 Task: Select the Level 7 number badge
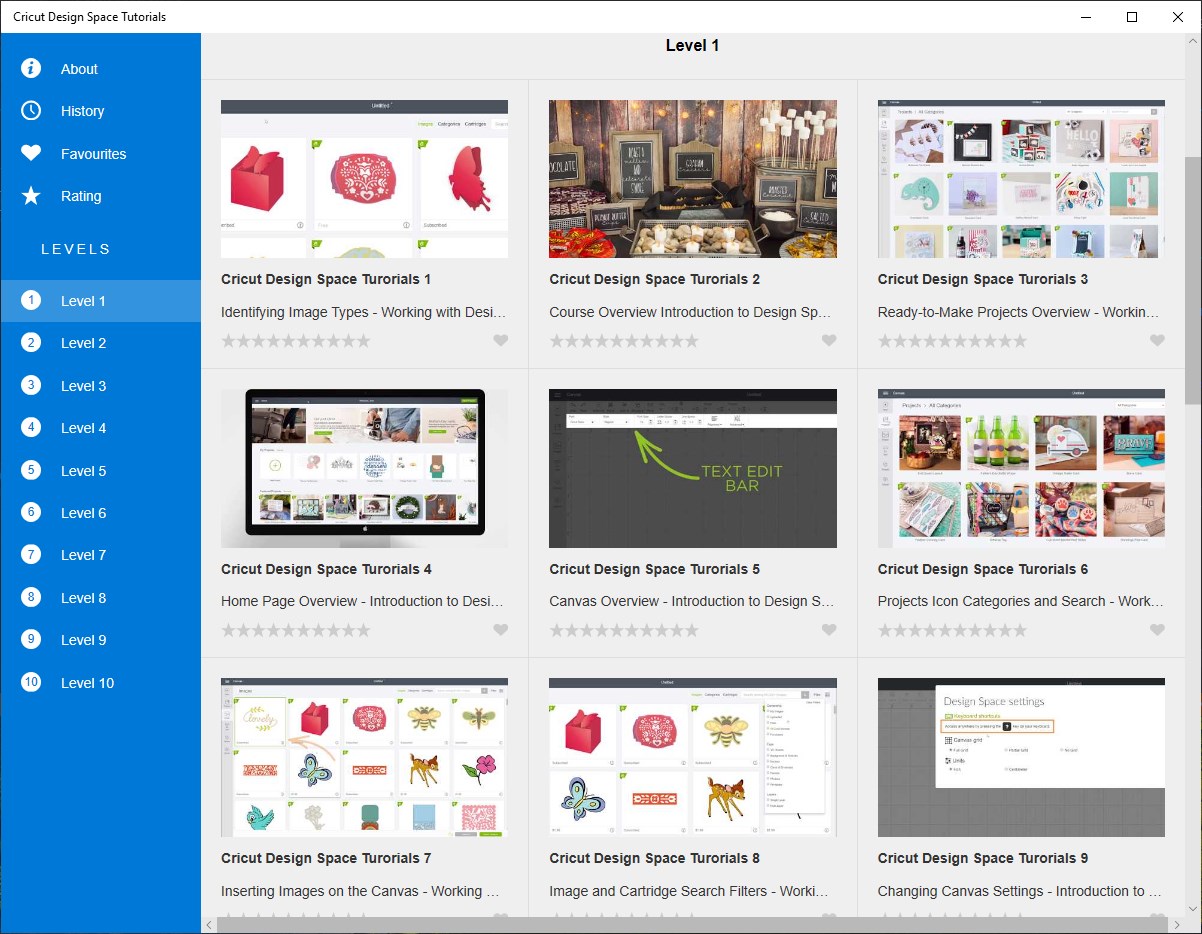[x=31, y=554]
